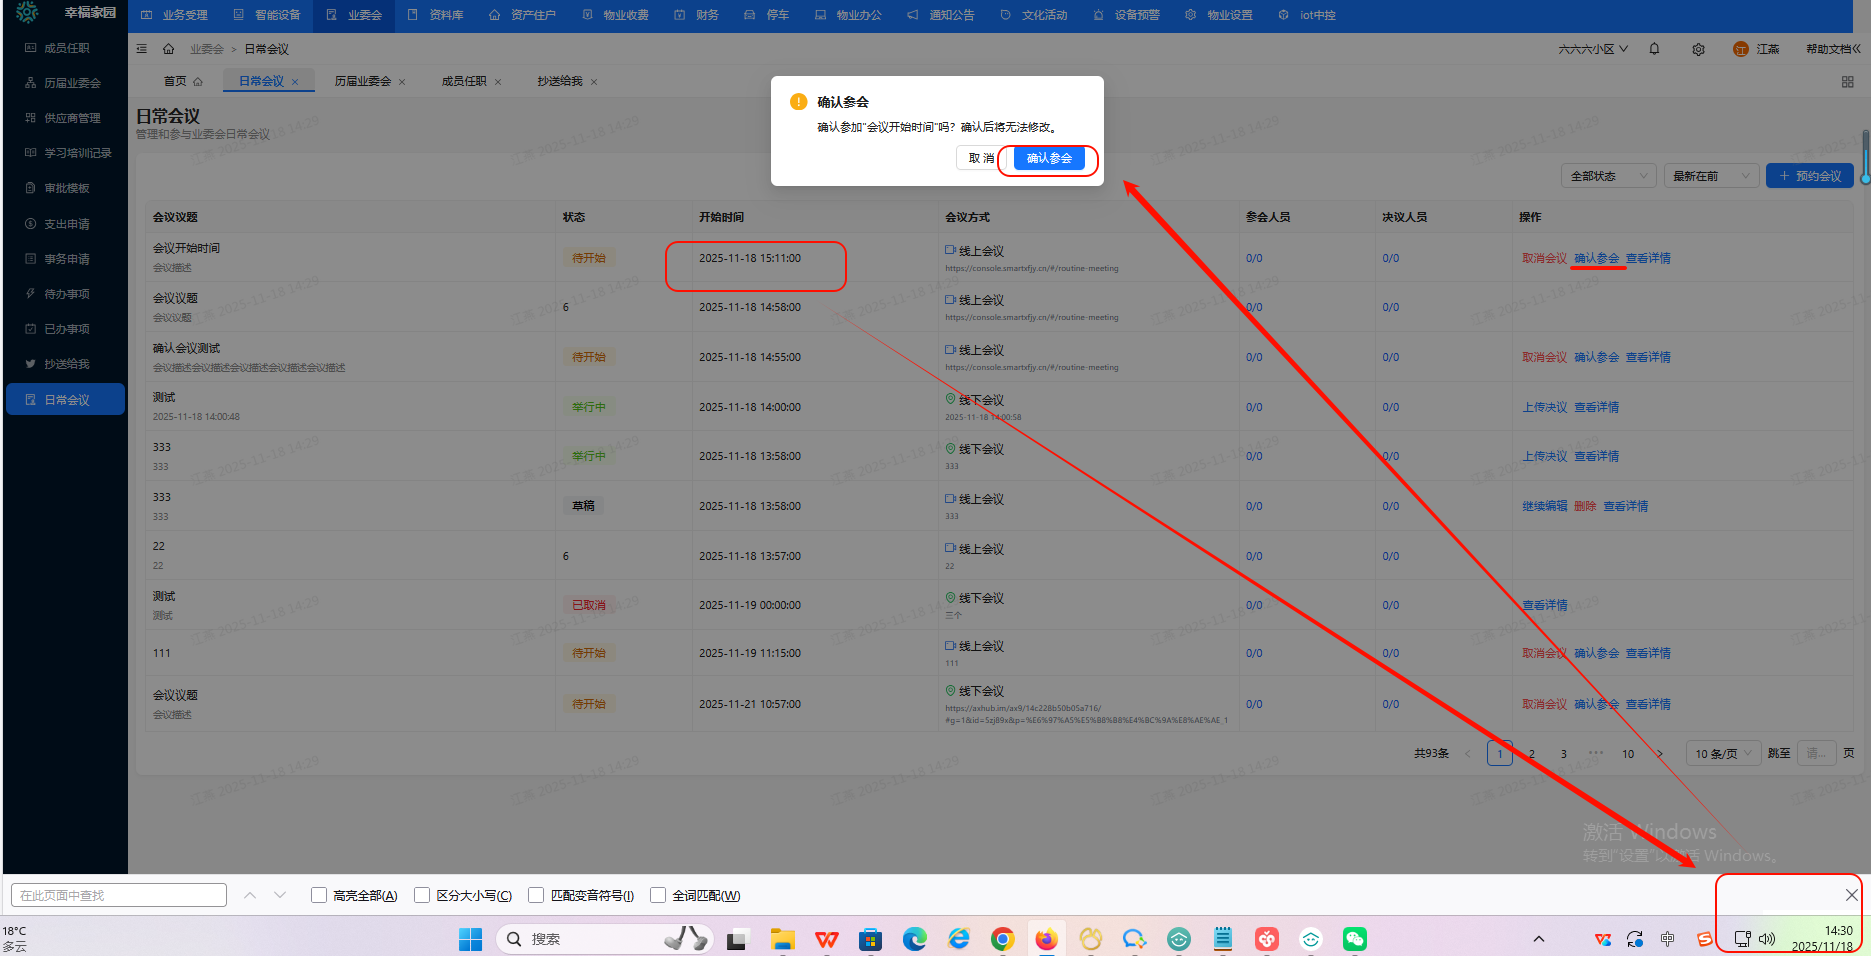Click the home icon in breadcrumb
The width and height of the screenshot is (1871, 956).
[x=169, y=49]
